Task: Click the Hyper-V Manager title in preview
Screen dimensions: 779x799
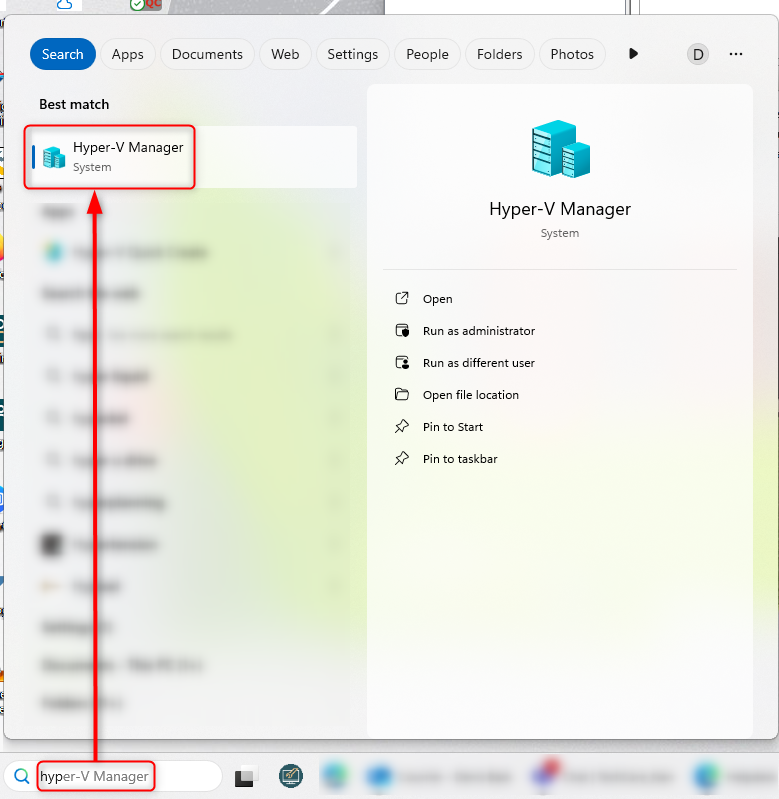Action: point(560,209)
